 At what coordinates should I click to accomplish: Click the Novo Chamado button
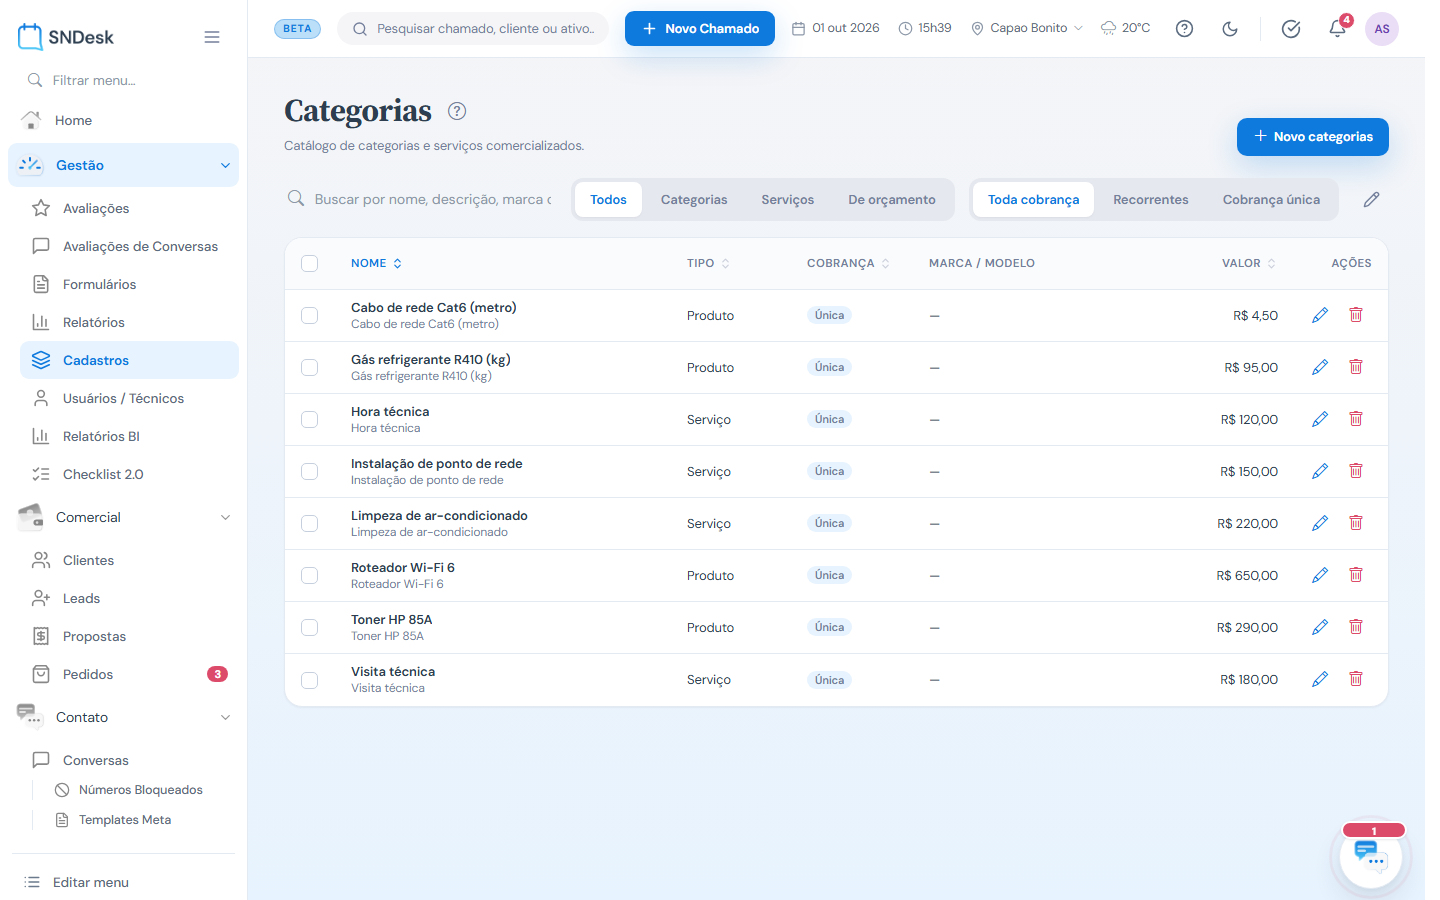pos(700,28)
